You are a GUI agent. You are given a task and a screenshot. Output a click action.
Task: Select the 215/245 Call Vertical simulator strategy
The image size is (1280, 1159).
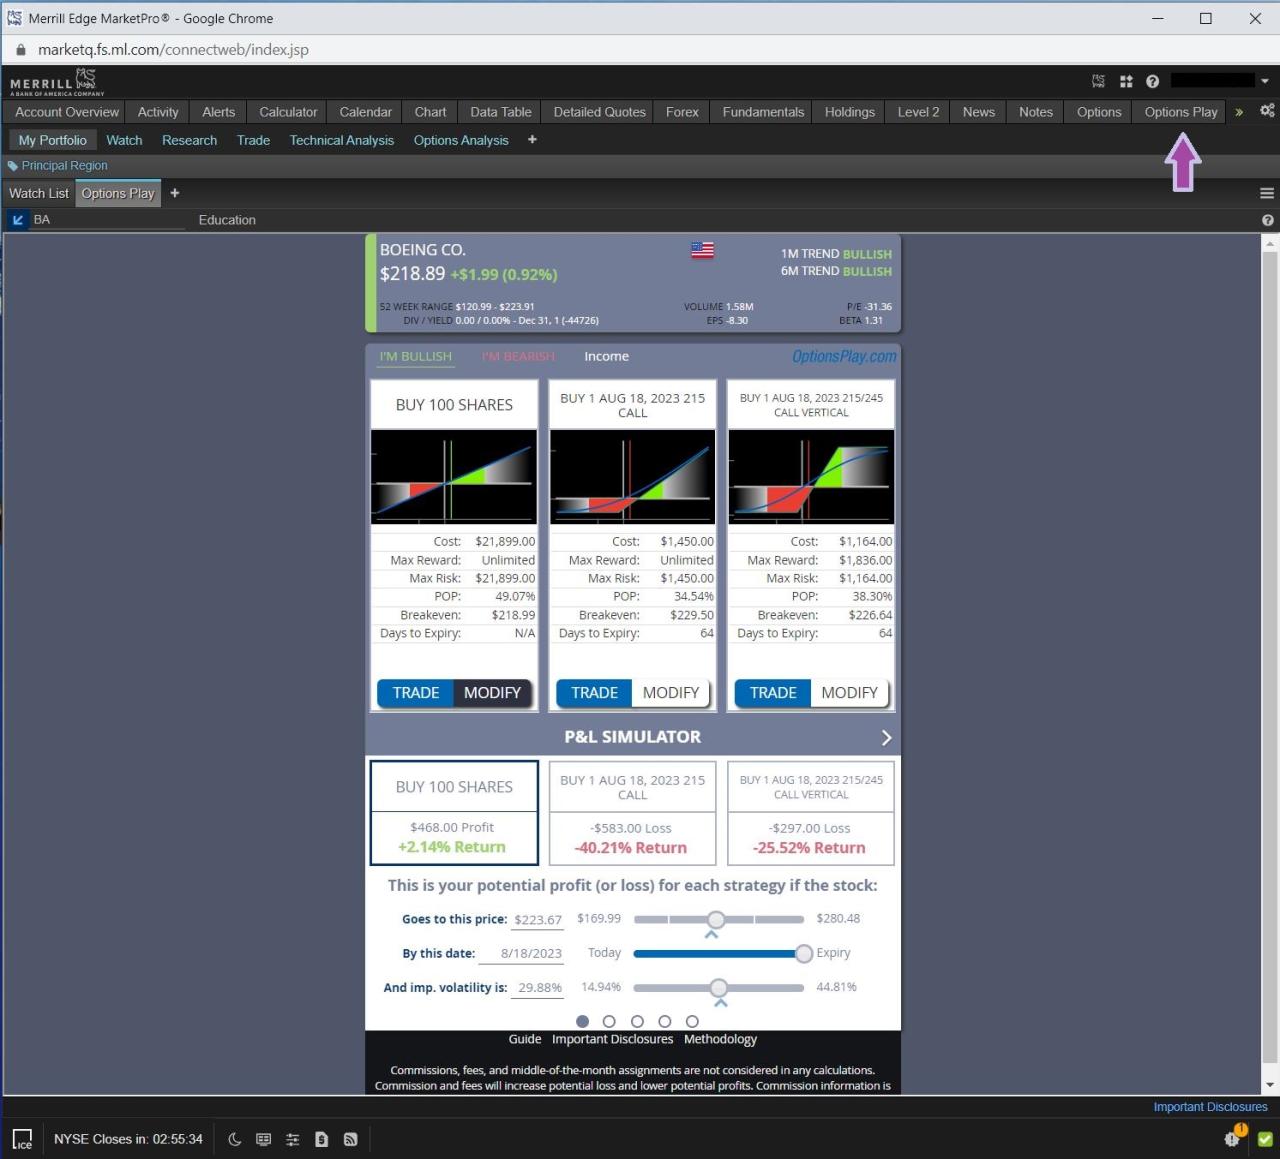tap(810, 813)
